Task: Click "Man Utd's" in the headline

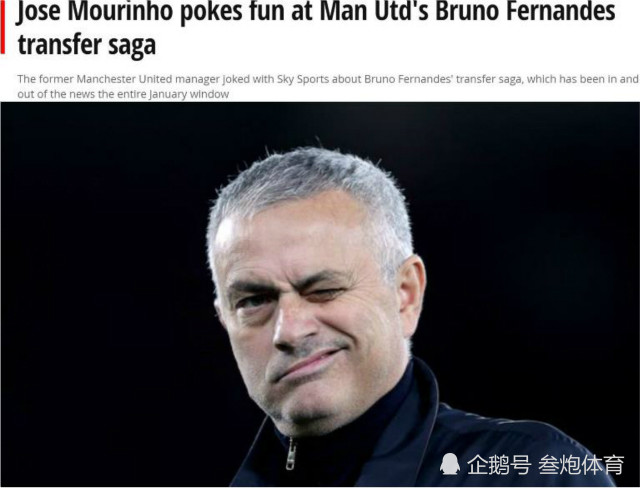Action: coord(374,11)
